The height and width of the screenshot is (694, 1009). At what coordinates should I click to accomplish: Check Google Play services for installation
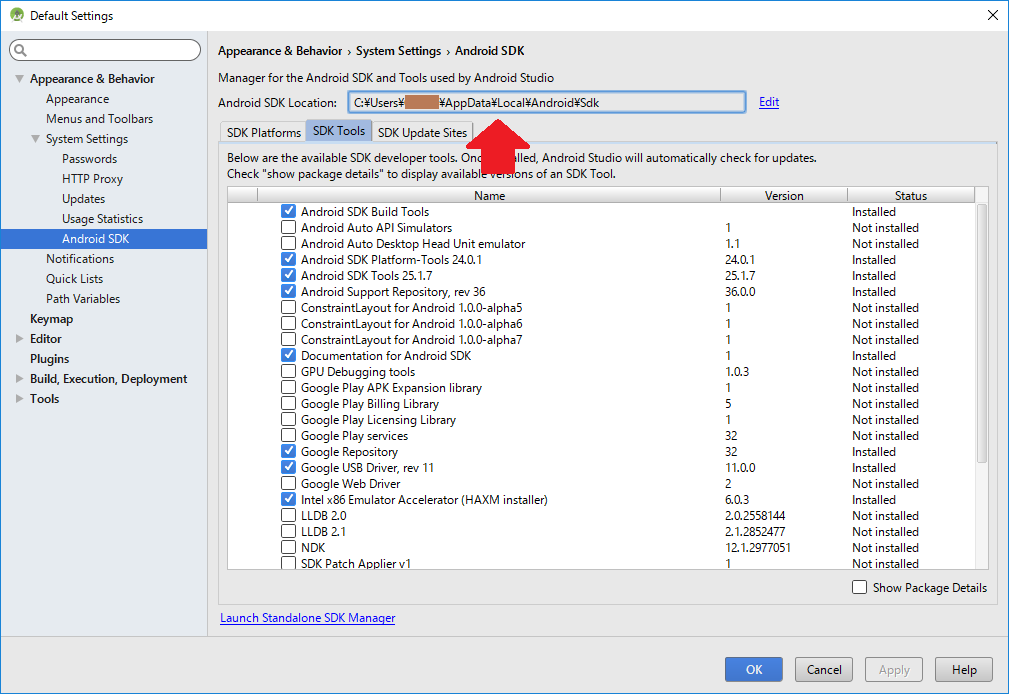(289, 435)
